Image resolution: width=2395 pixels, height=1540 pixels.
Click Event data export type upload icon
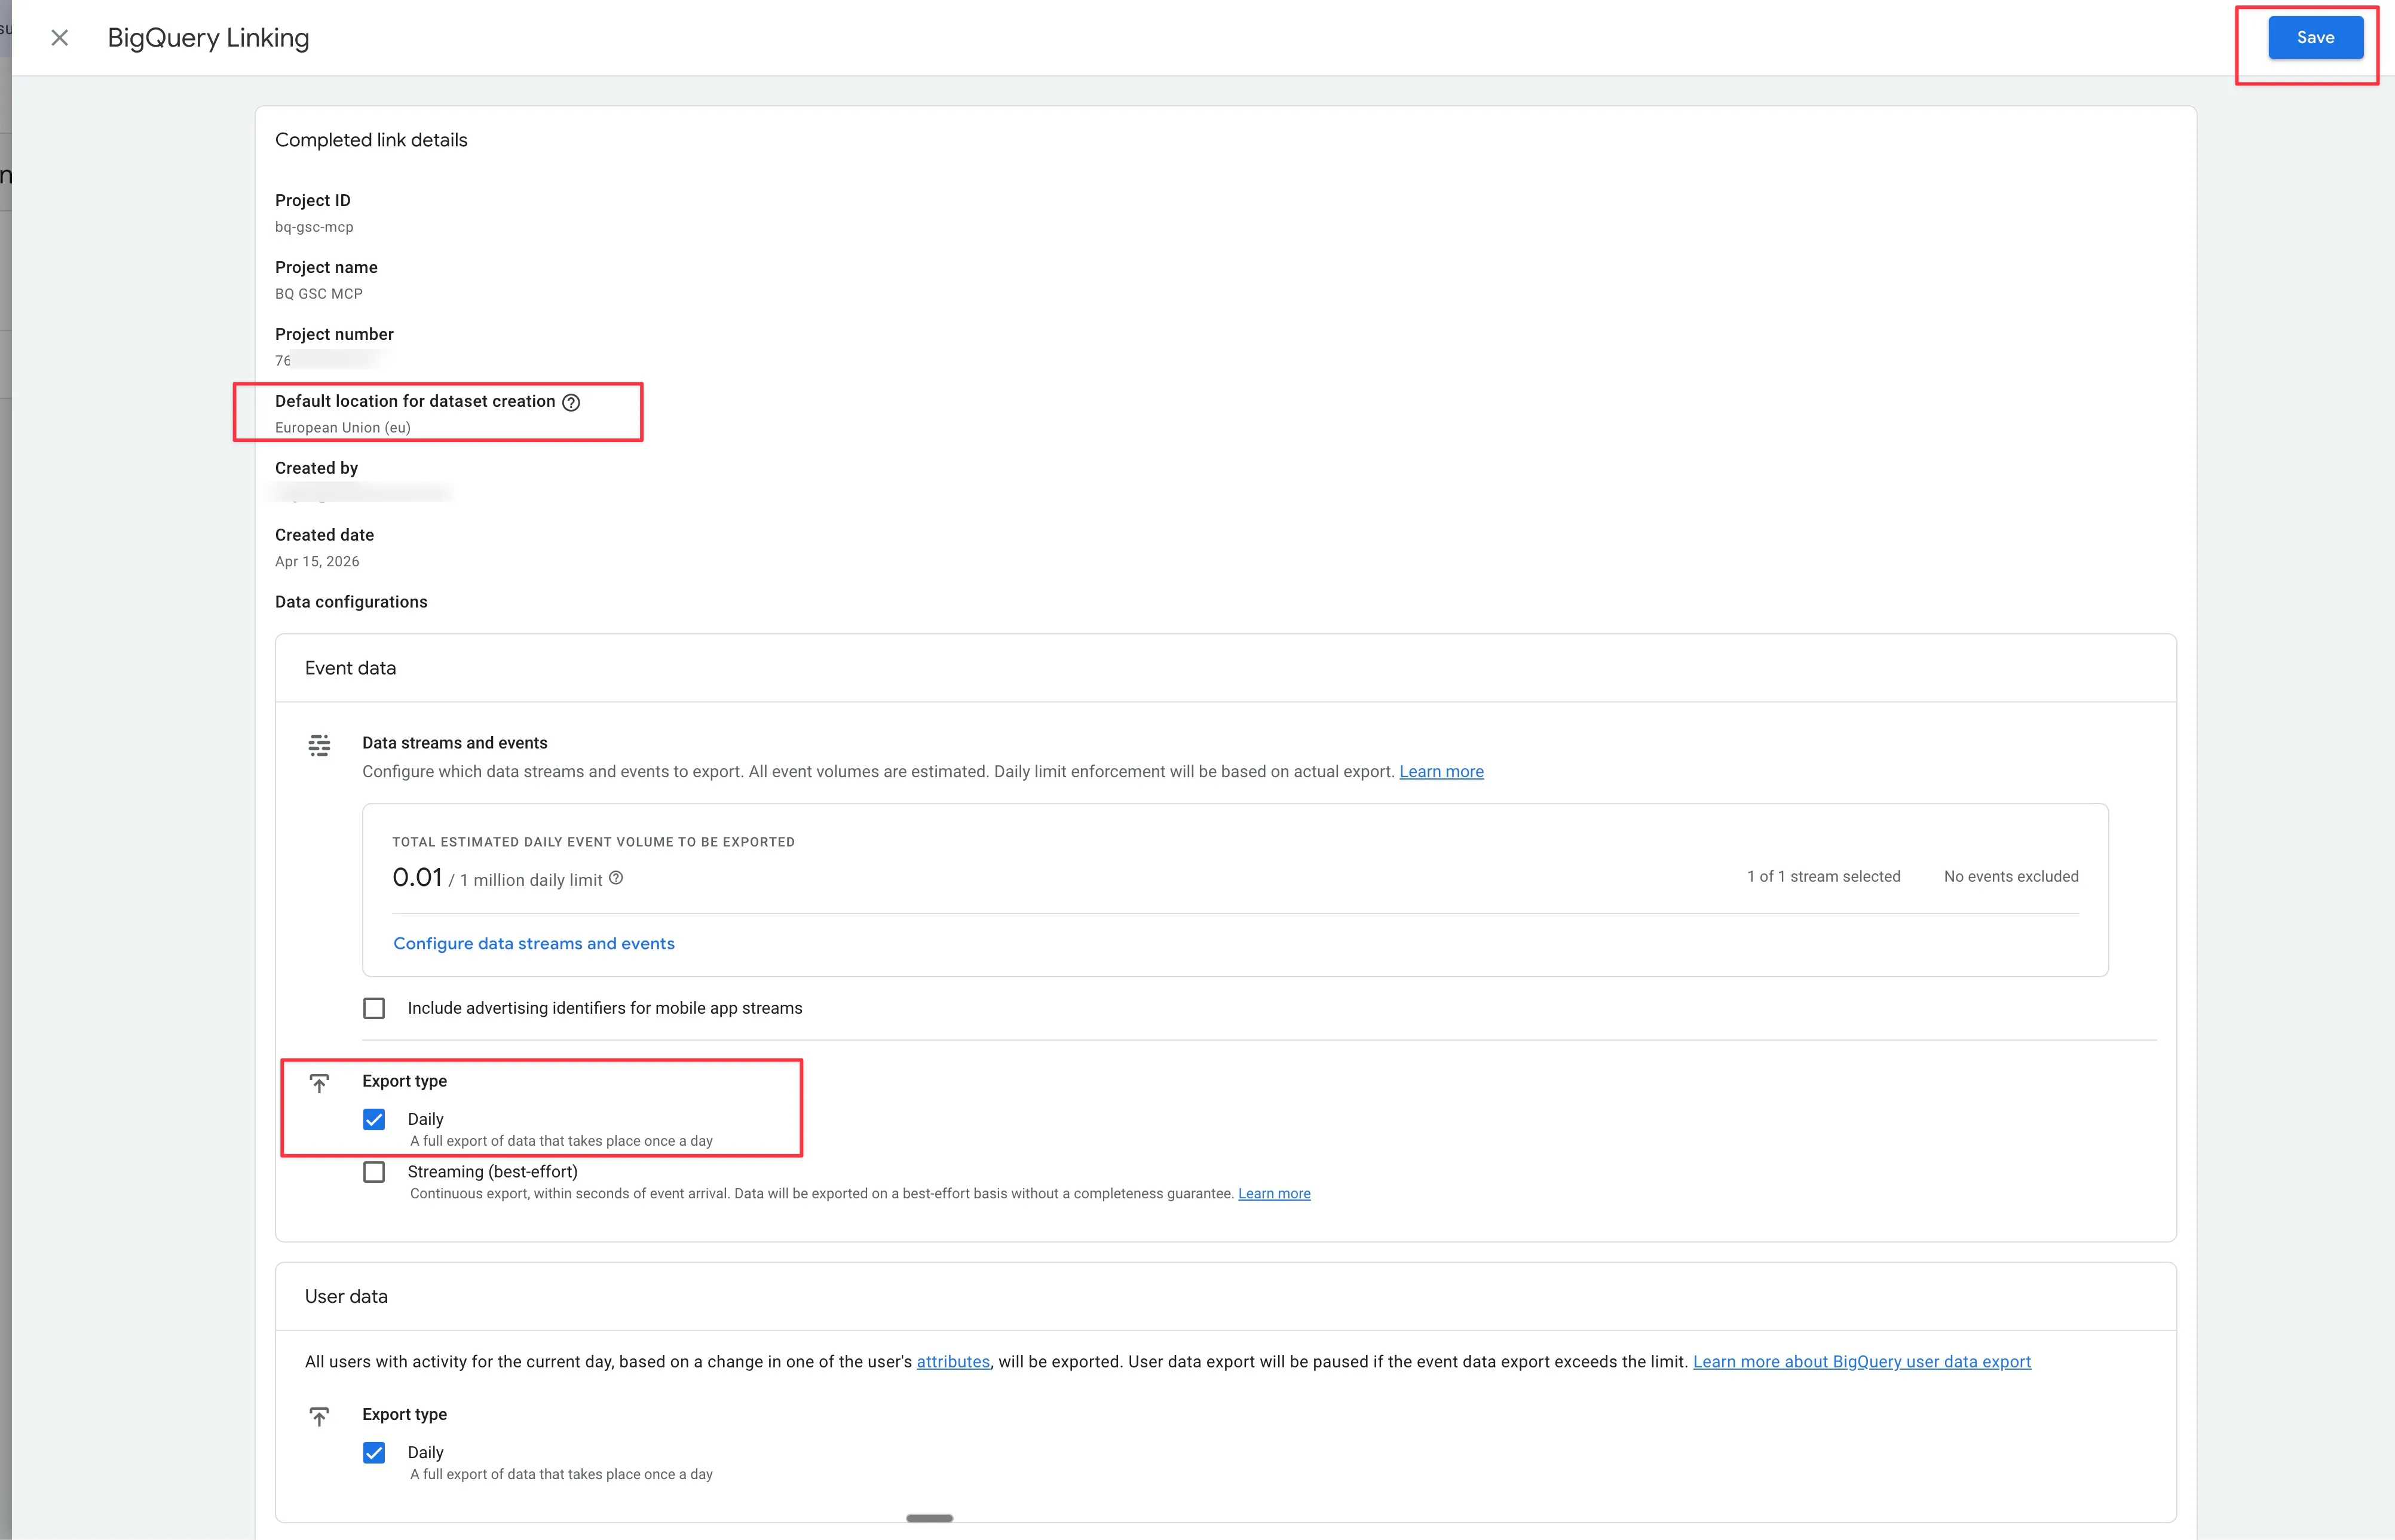[x=319, y=1083]
